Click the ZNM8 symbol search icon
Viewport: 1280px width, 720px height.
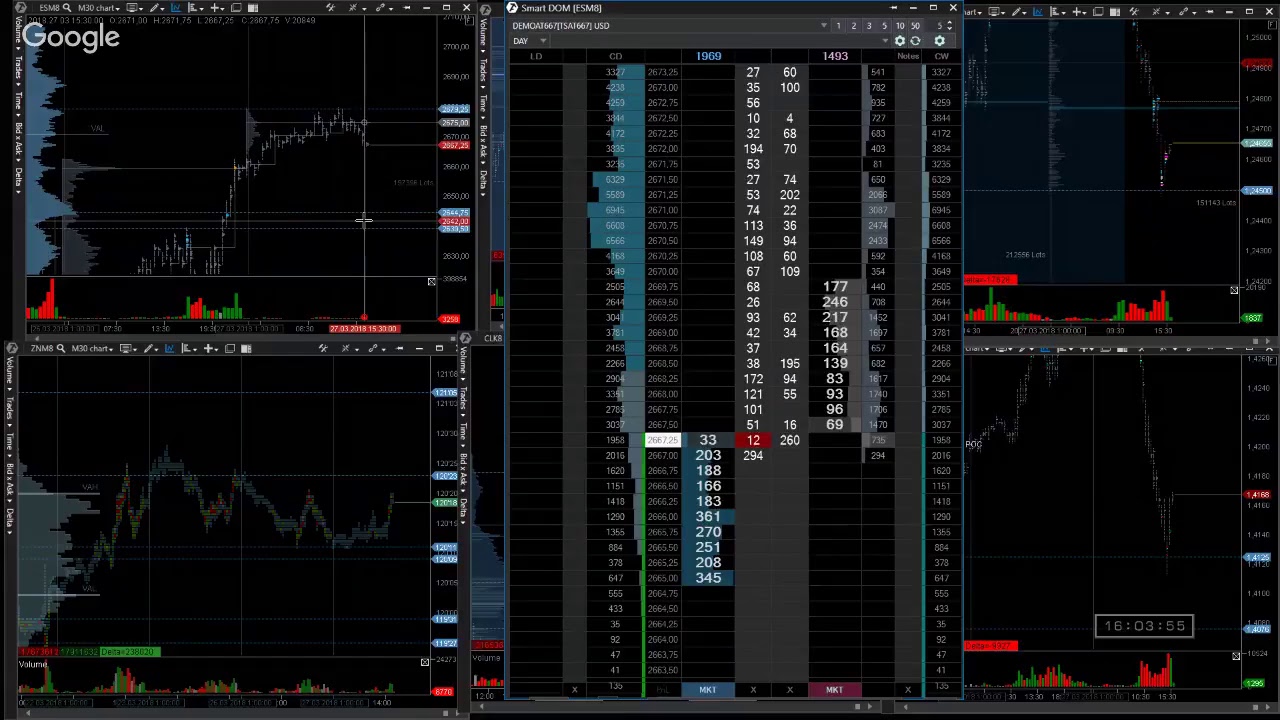(61, 348)
